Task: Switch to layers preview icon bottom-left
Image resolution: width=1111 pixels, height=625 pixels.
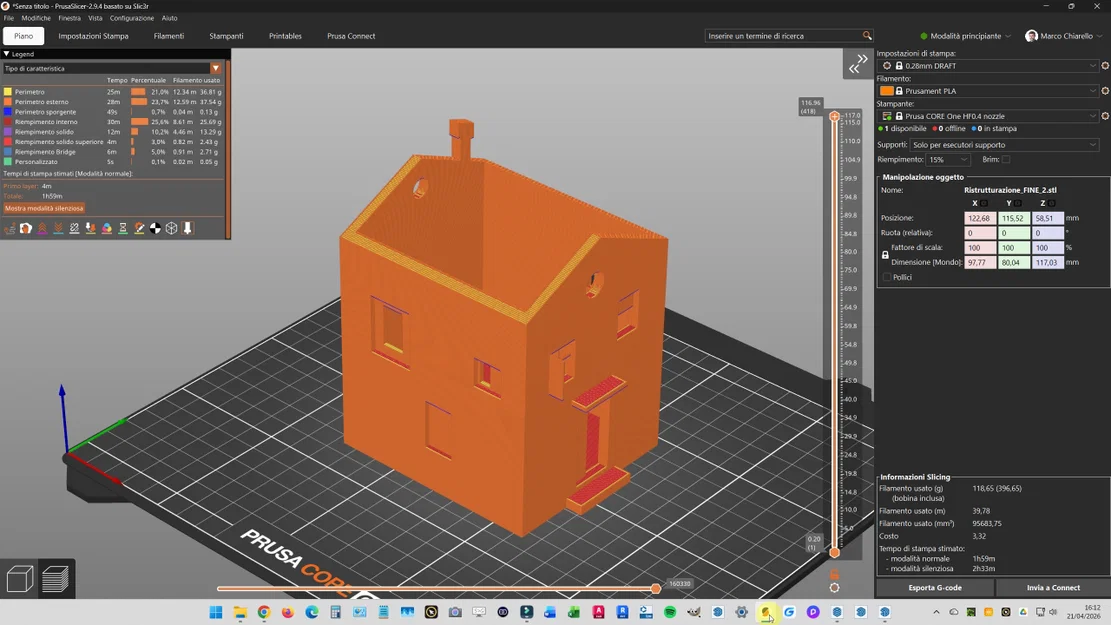Action: click(55, 578)
